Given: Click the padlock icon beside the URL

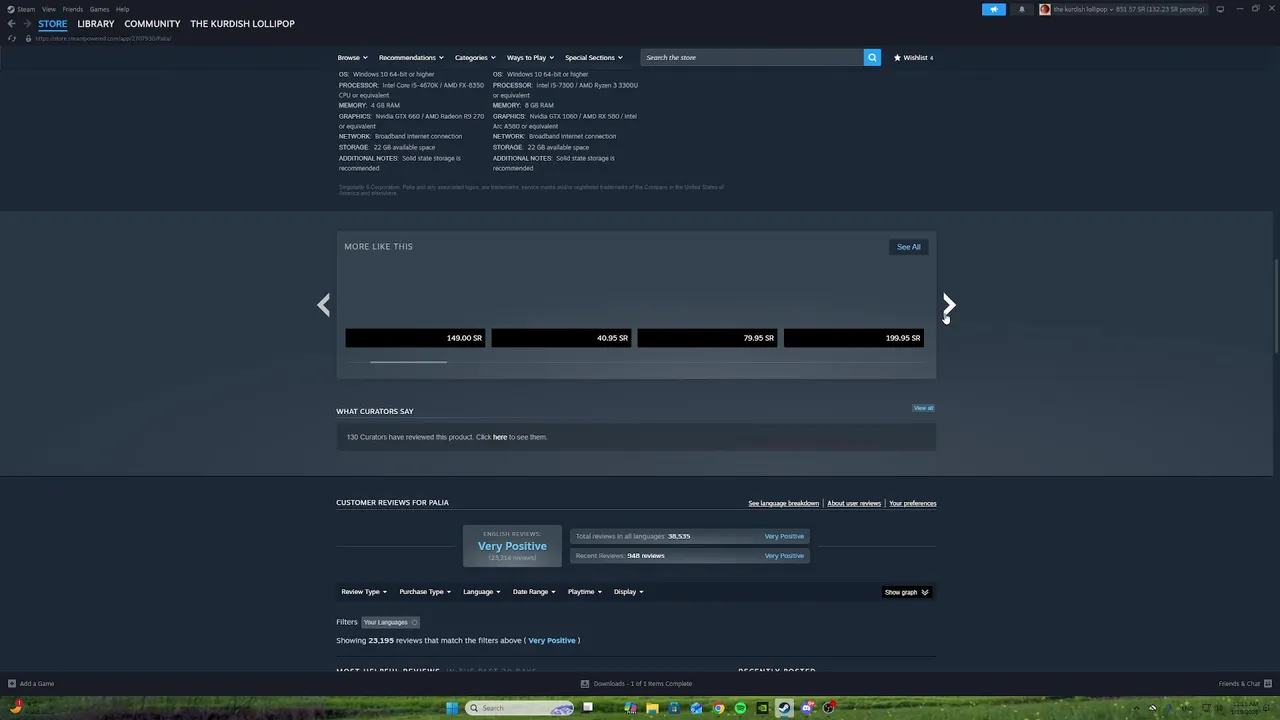Looking at the screenshot, I should tap(28, 38).
